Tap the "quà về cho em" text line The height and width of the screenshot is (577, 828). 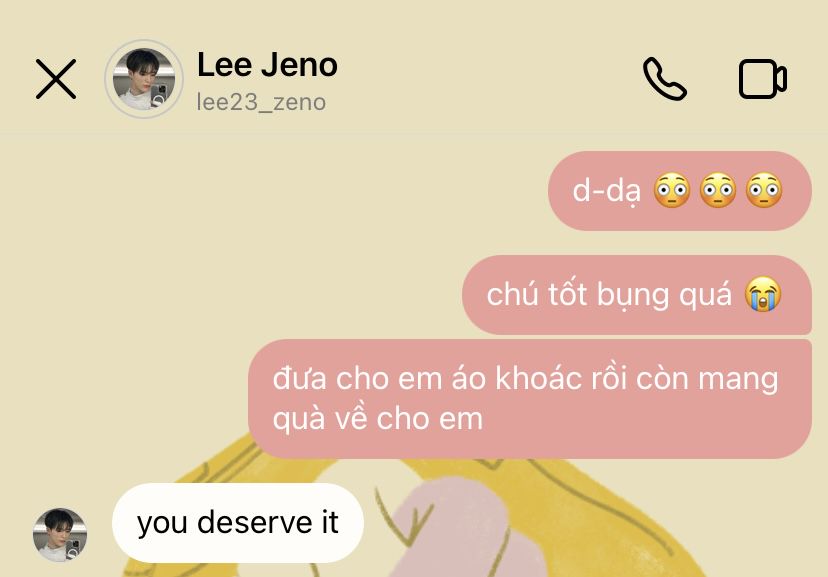378,419
